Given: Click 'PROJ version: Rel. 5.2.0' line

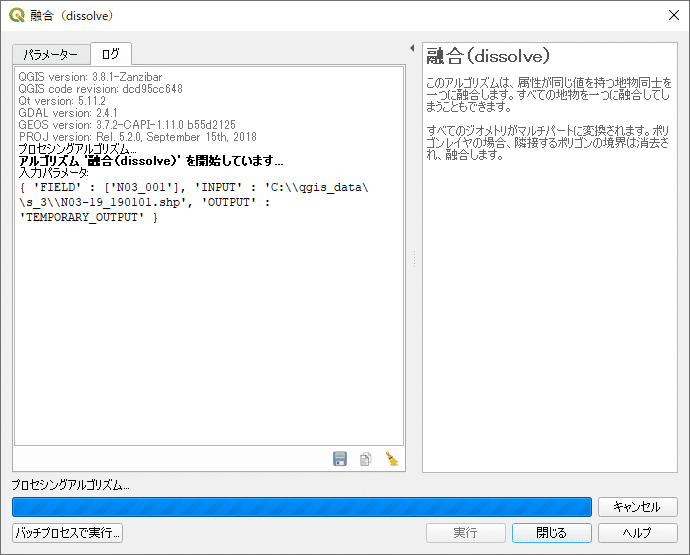Looking at the screenshot, I should pyautogui.click(x=137, y=137).
